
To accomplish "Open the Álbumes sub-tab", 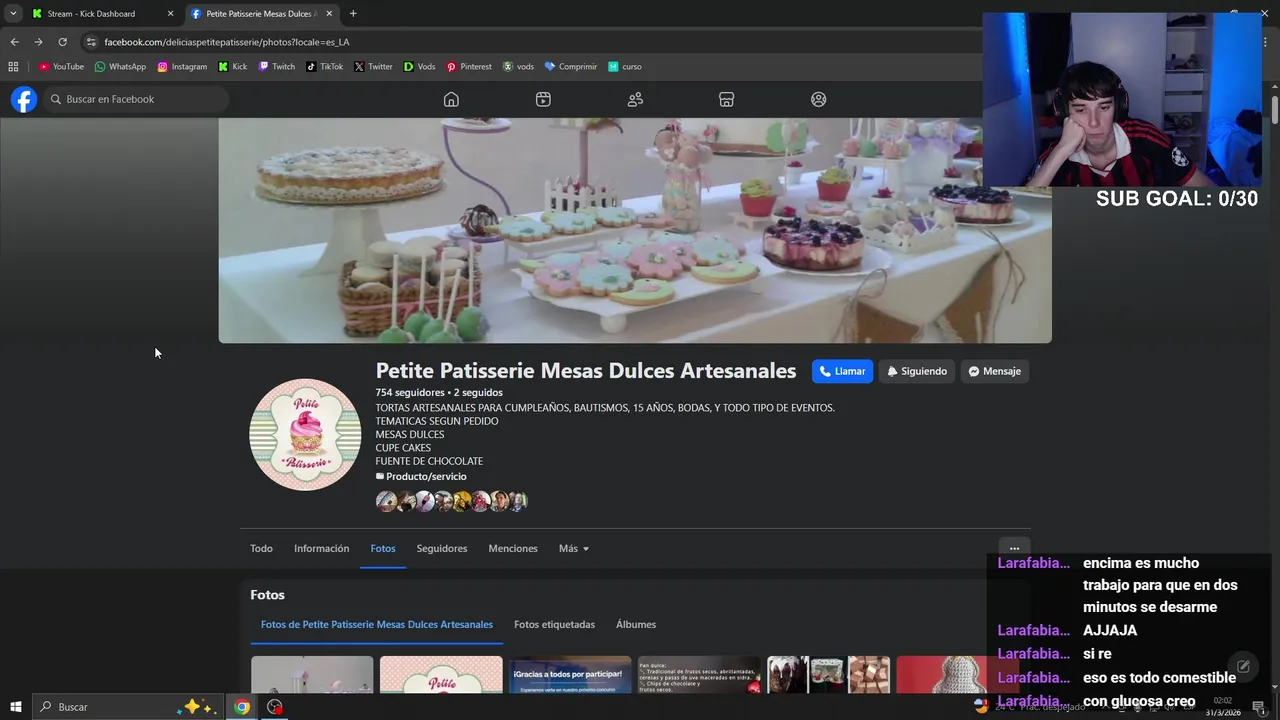I will [x=636, y=625].
